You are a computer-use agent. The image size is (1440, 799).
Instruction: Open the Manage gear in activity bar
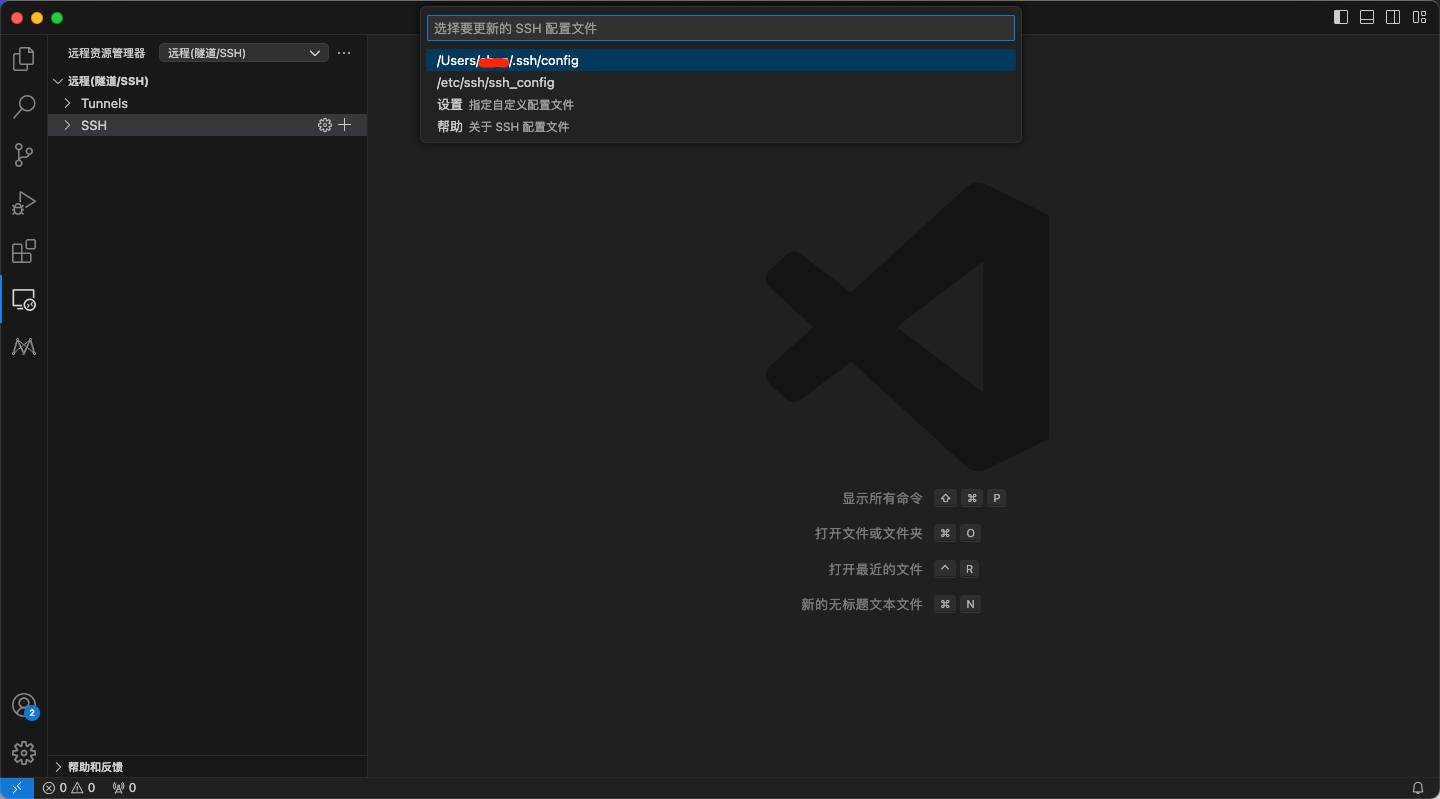[24, 752]
